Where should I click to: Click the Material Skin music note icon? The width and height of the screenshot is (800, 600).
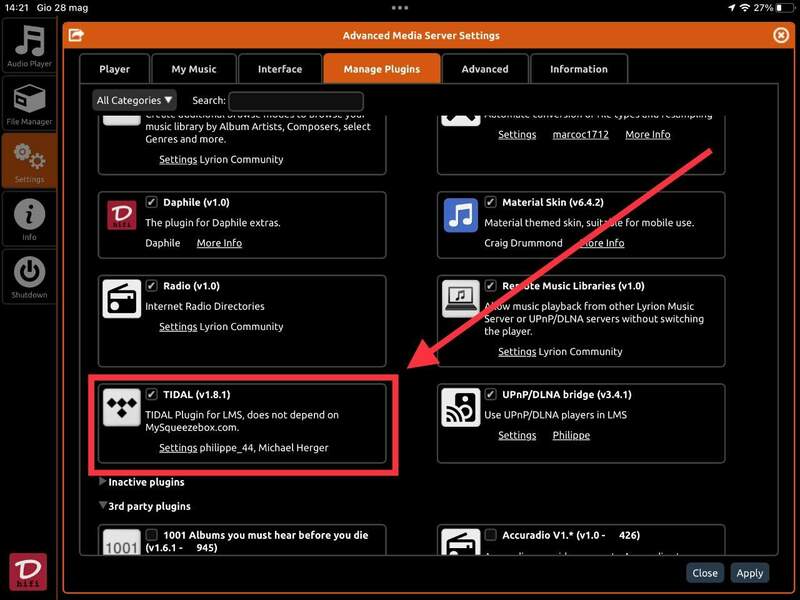(x=461, y=215)
